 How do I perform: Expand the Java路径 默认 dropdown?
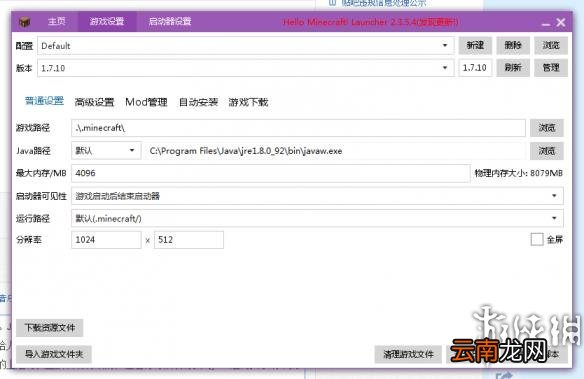pyautogui.click(x=106, y=150)
